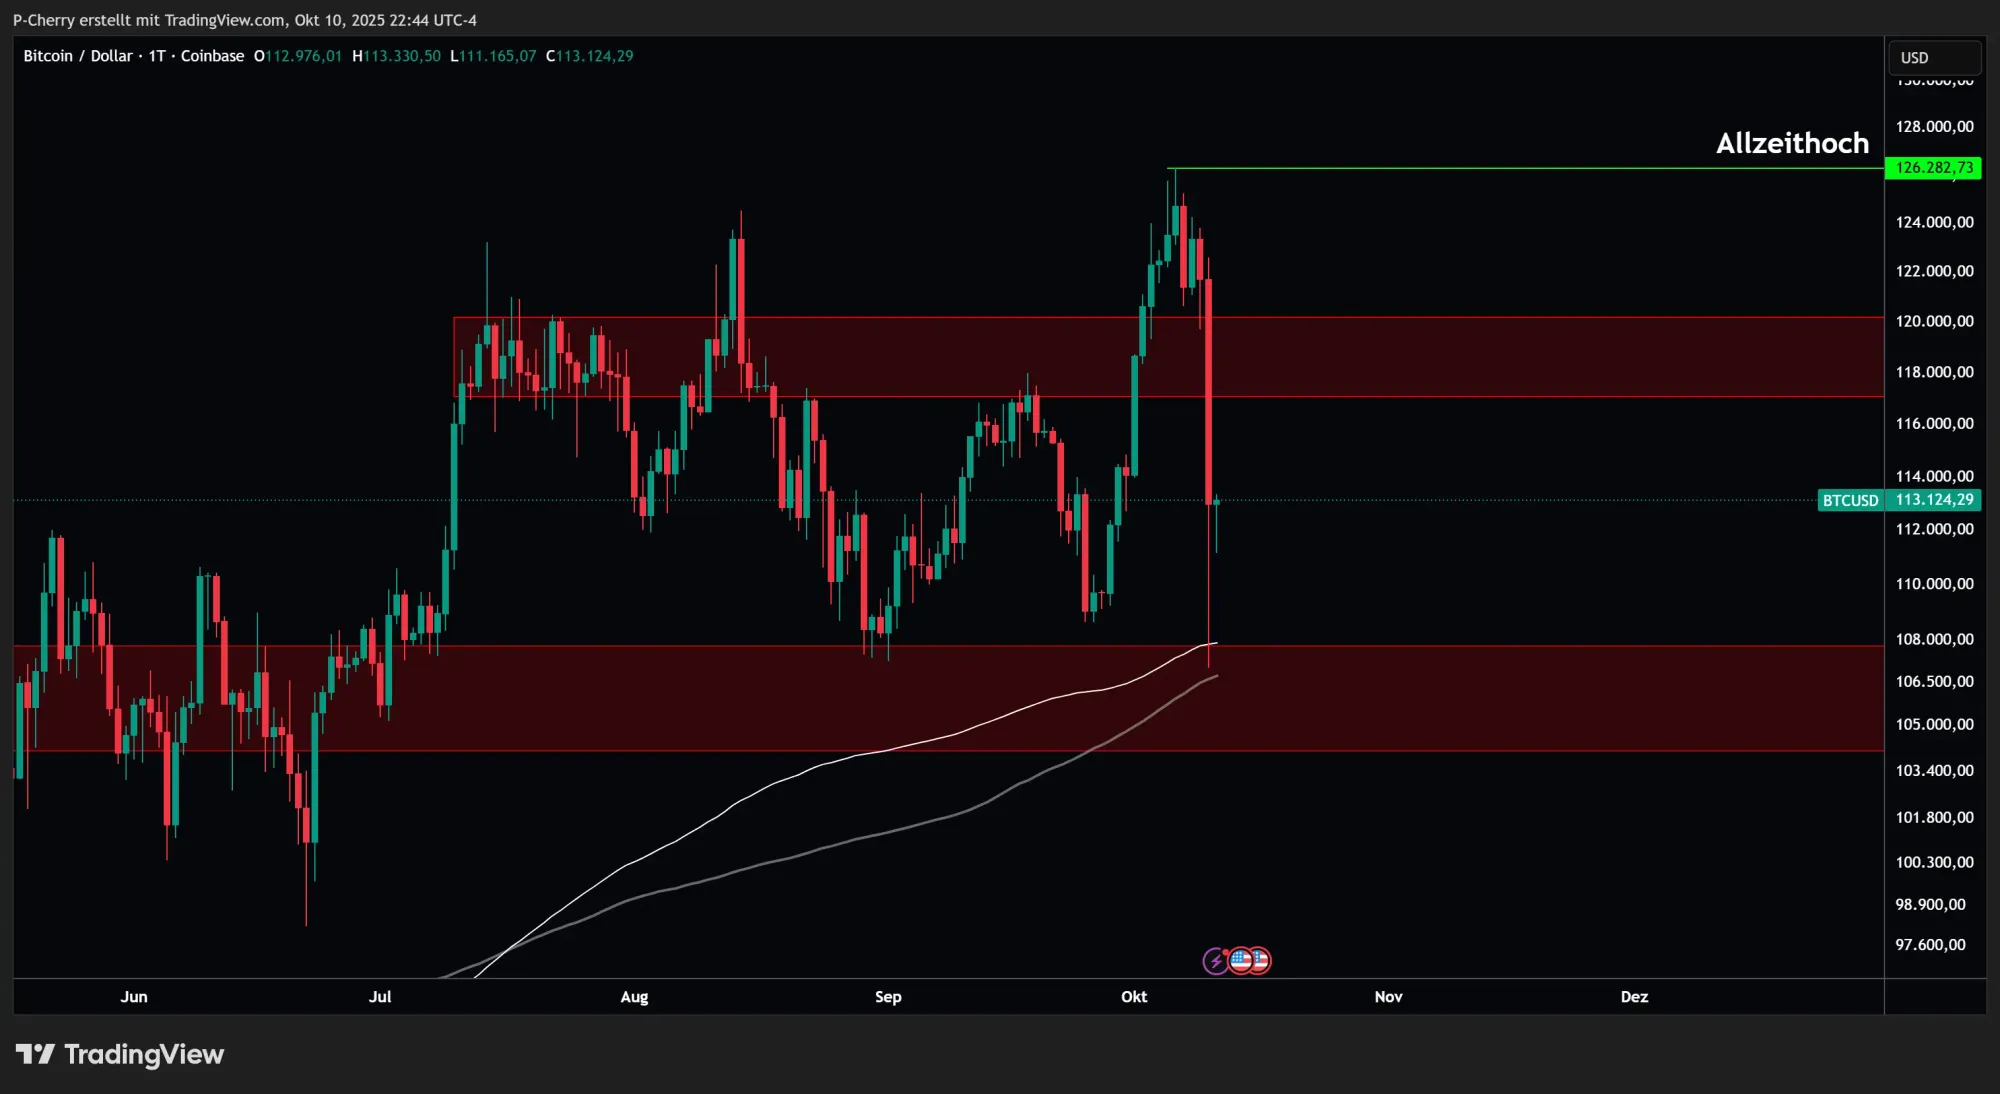Open the first US flag economic event marker
The image size is (2000, 1094).
(1241, 960)
